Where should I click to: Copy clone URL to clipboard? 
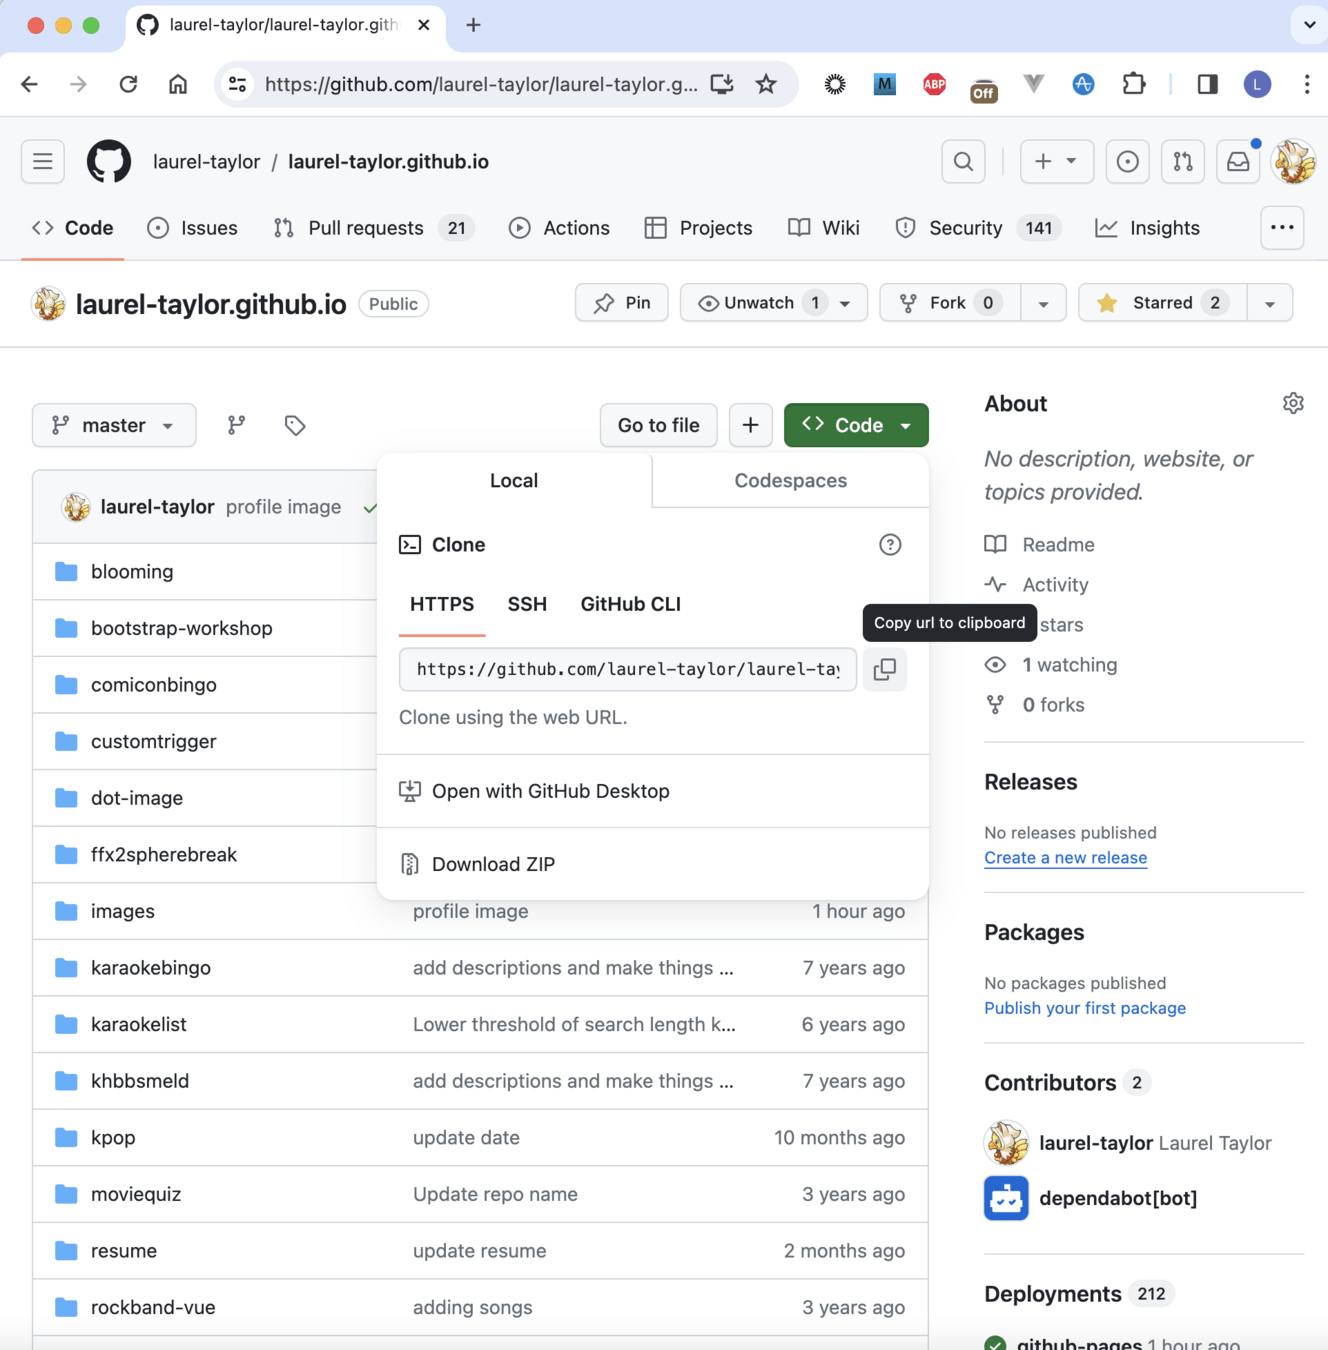click(x=885, y=669)
